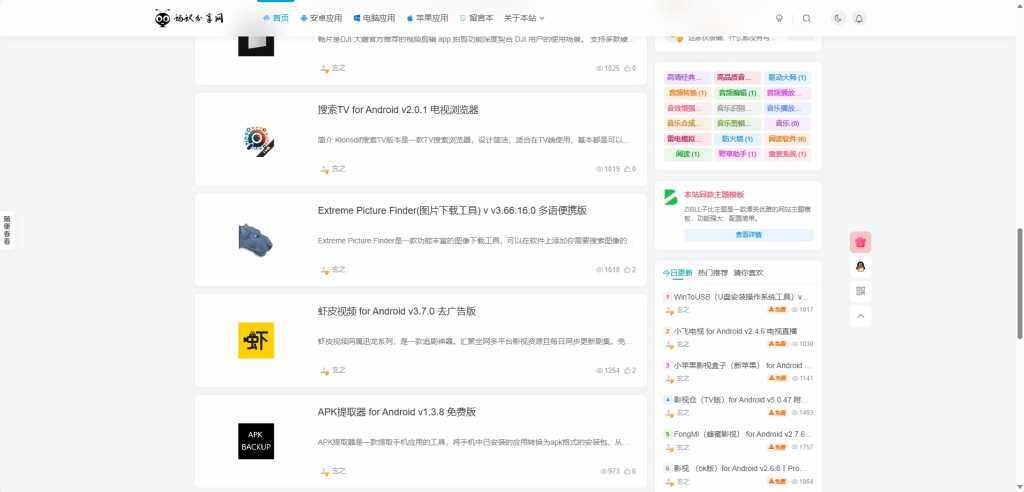Toggle dark mode moon icon
The image size is (1024, 492).
click(x=839, y=18)
